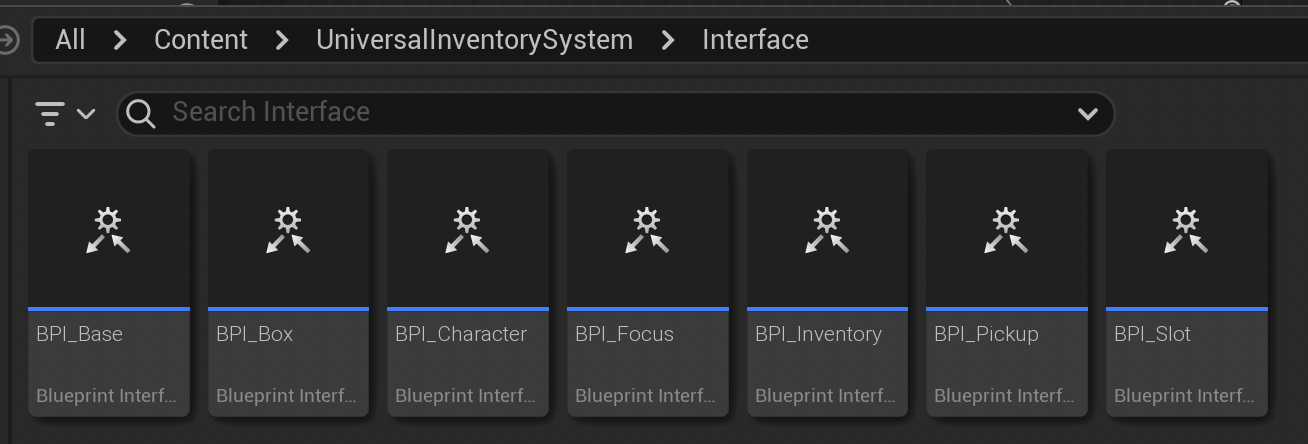Navigate to the All breadcrumb
This screenshot has height=444, width=1308.
point(70,40)
